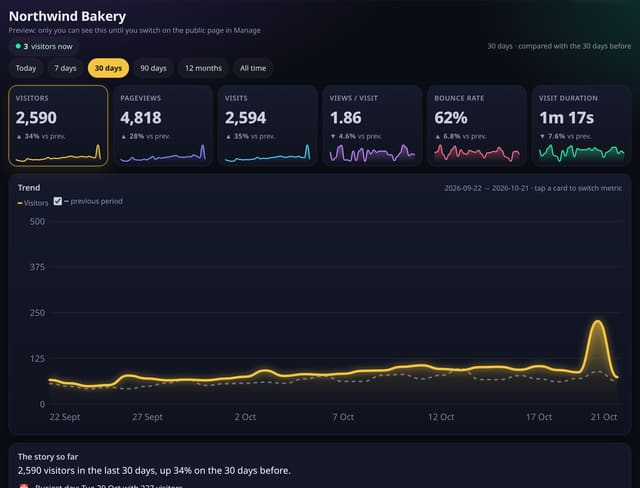
Task: Click the 1.86 views per visit value
Action: click(346, 118)
